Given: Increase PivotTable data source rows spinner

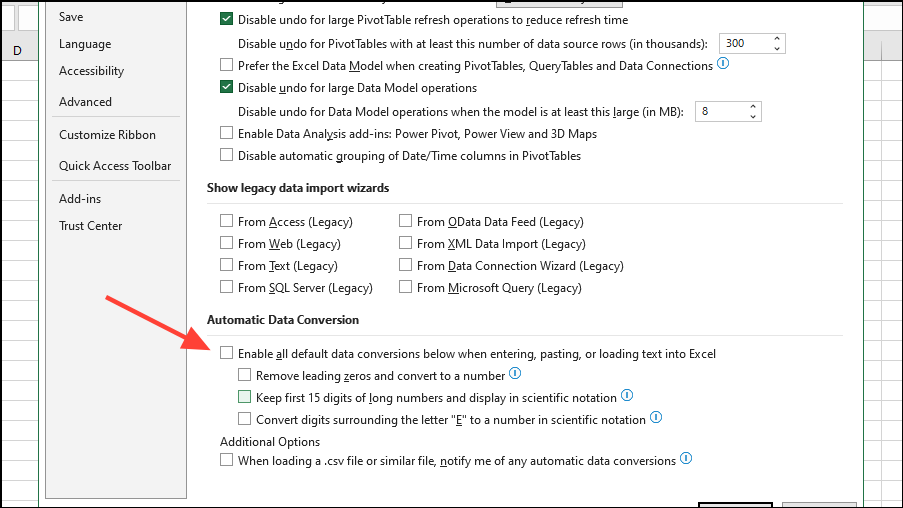Looking at the screenshot, I should pyautogui.click(x=777, y=39).
